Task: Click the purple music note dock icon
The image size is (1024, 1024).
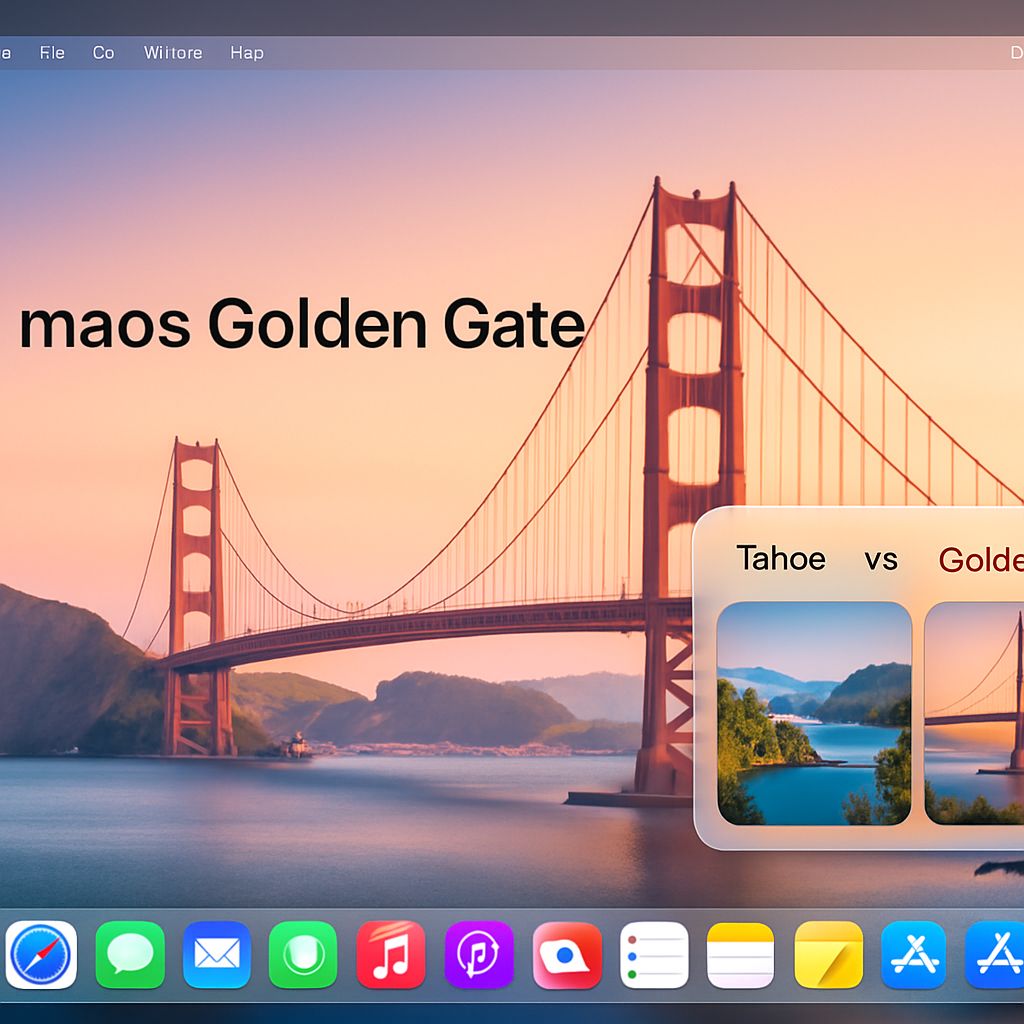Action: tap(479, 955)
